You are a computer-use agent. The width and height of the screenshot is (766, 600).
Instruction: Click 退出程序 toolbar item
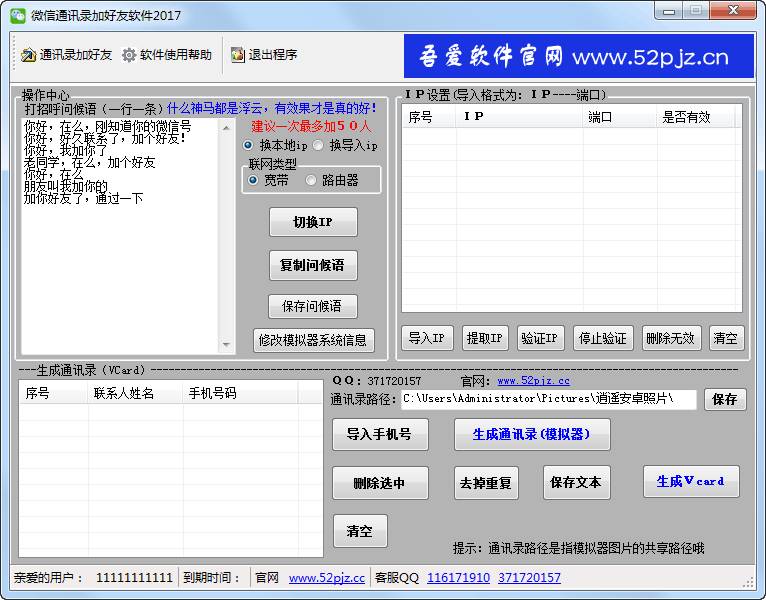tap(264, 55)
